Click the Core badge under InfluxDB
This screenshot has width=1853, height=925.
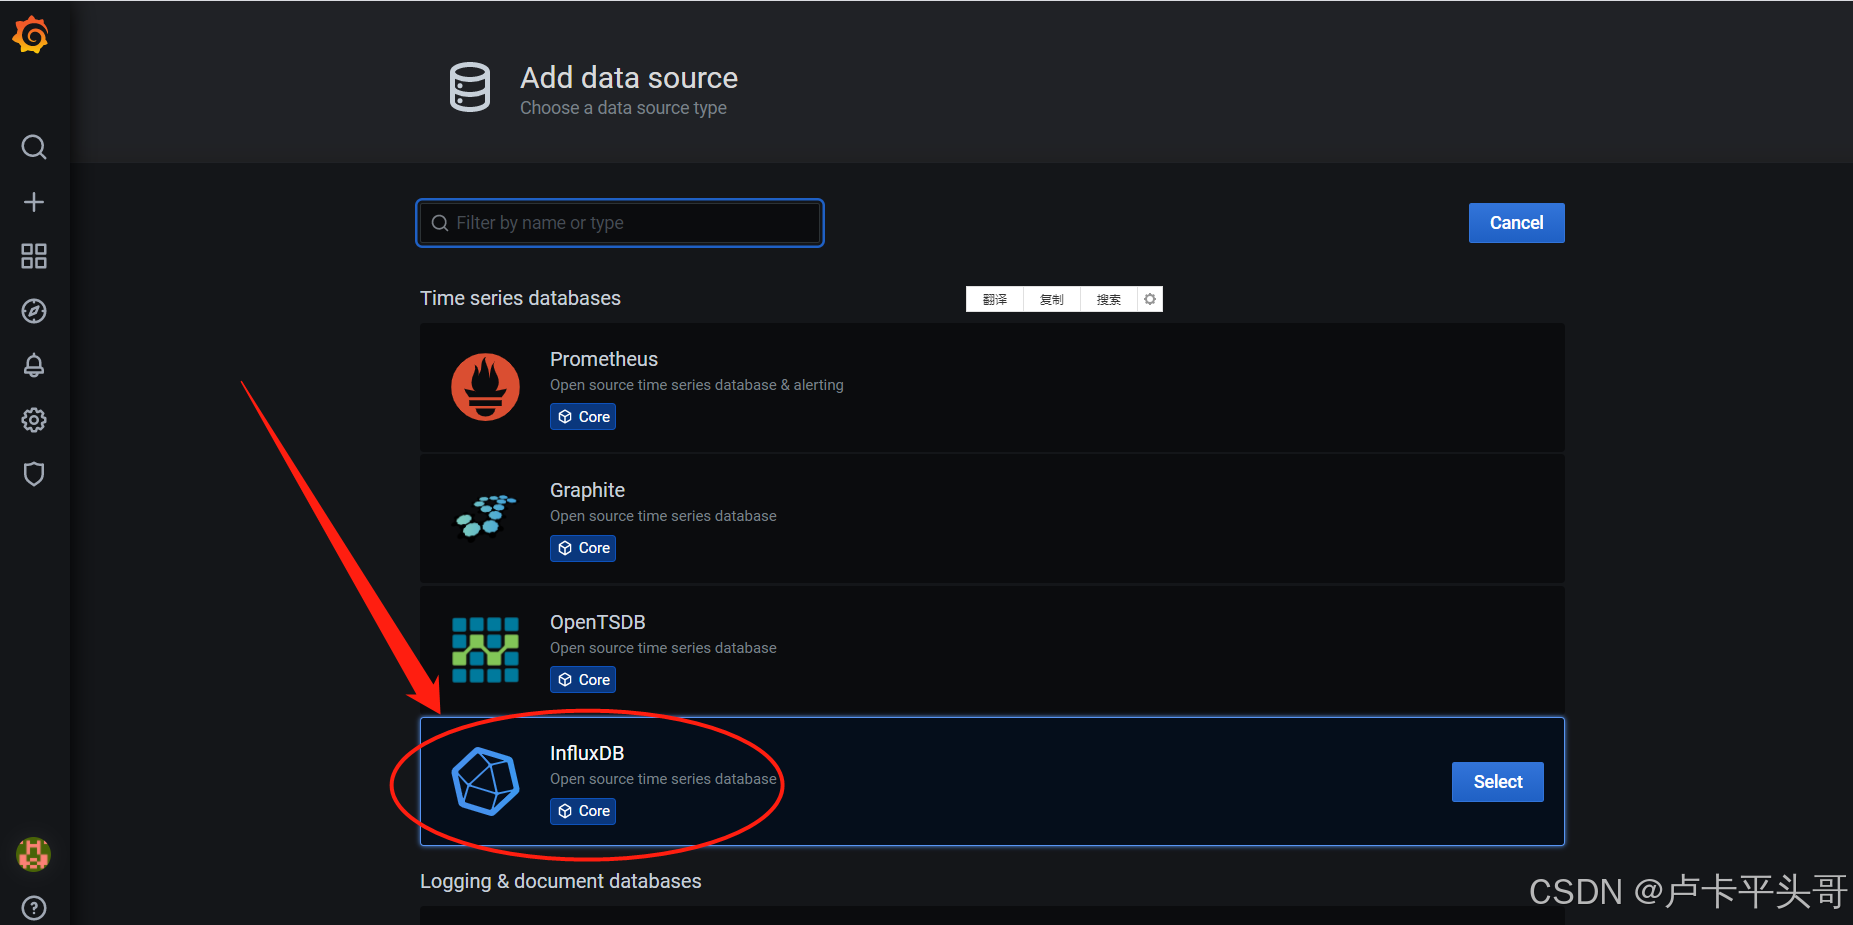click(x=583, y=811)
